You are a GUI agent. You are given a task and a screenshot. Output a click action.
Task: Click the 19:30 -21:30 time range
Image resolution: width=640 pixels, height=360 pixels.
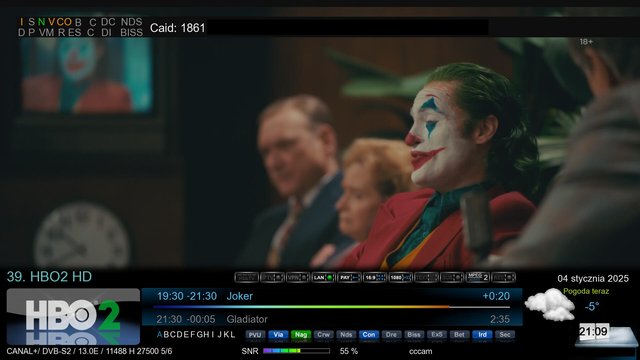point(187,296)
